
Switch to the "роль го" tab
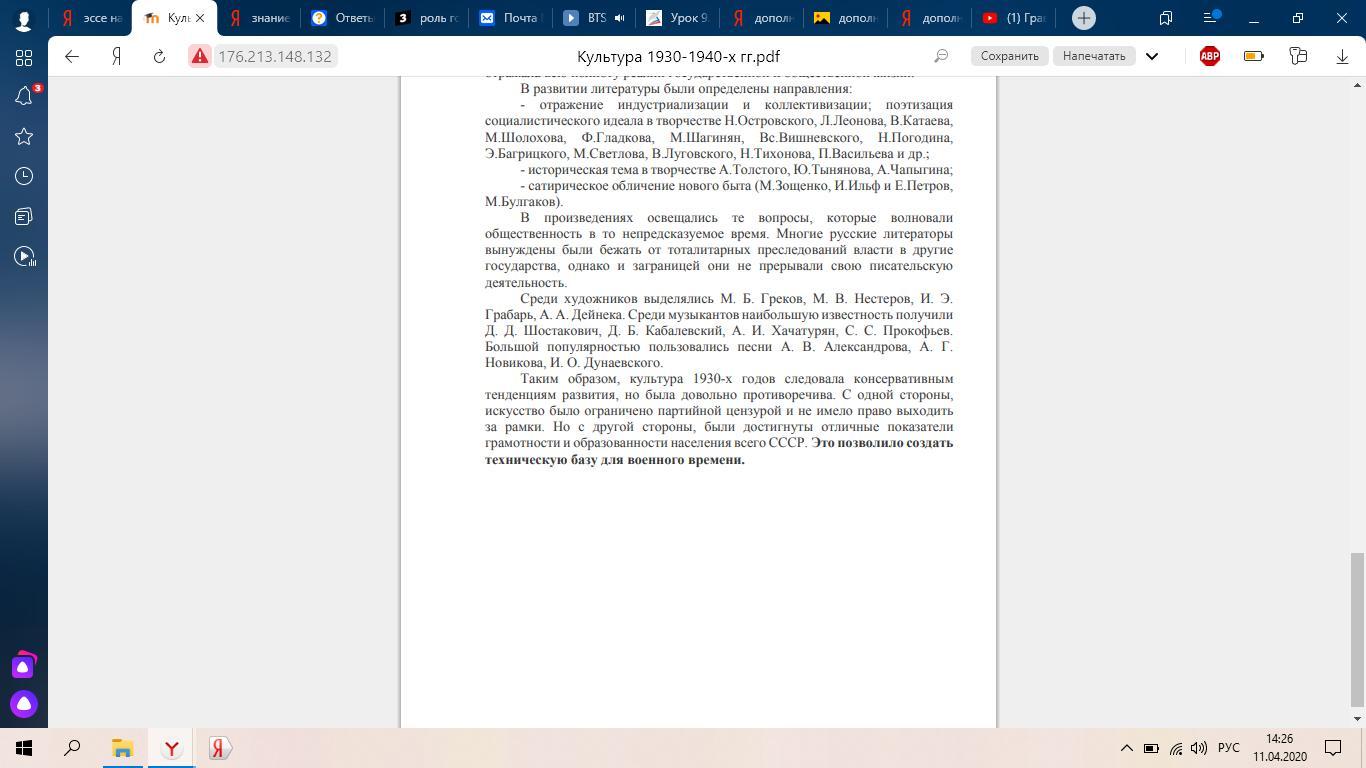coord(428,18)
